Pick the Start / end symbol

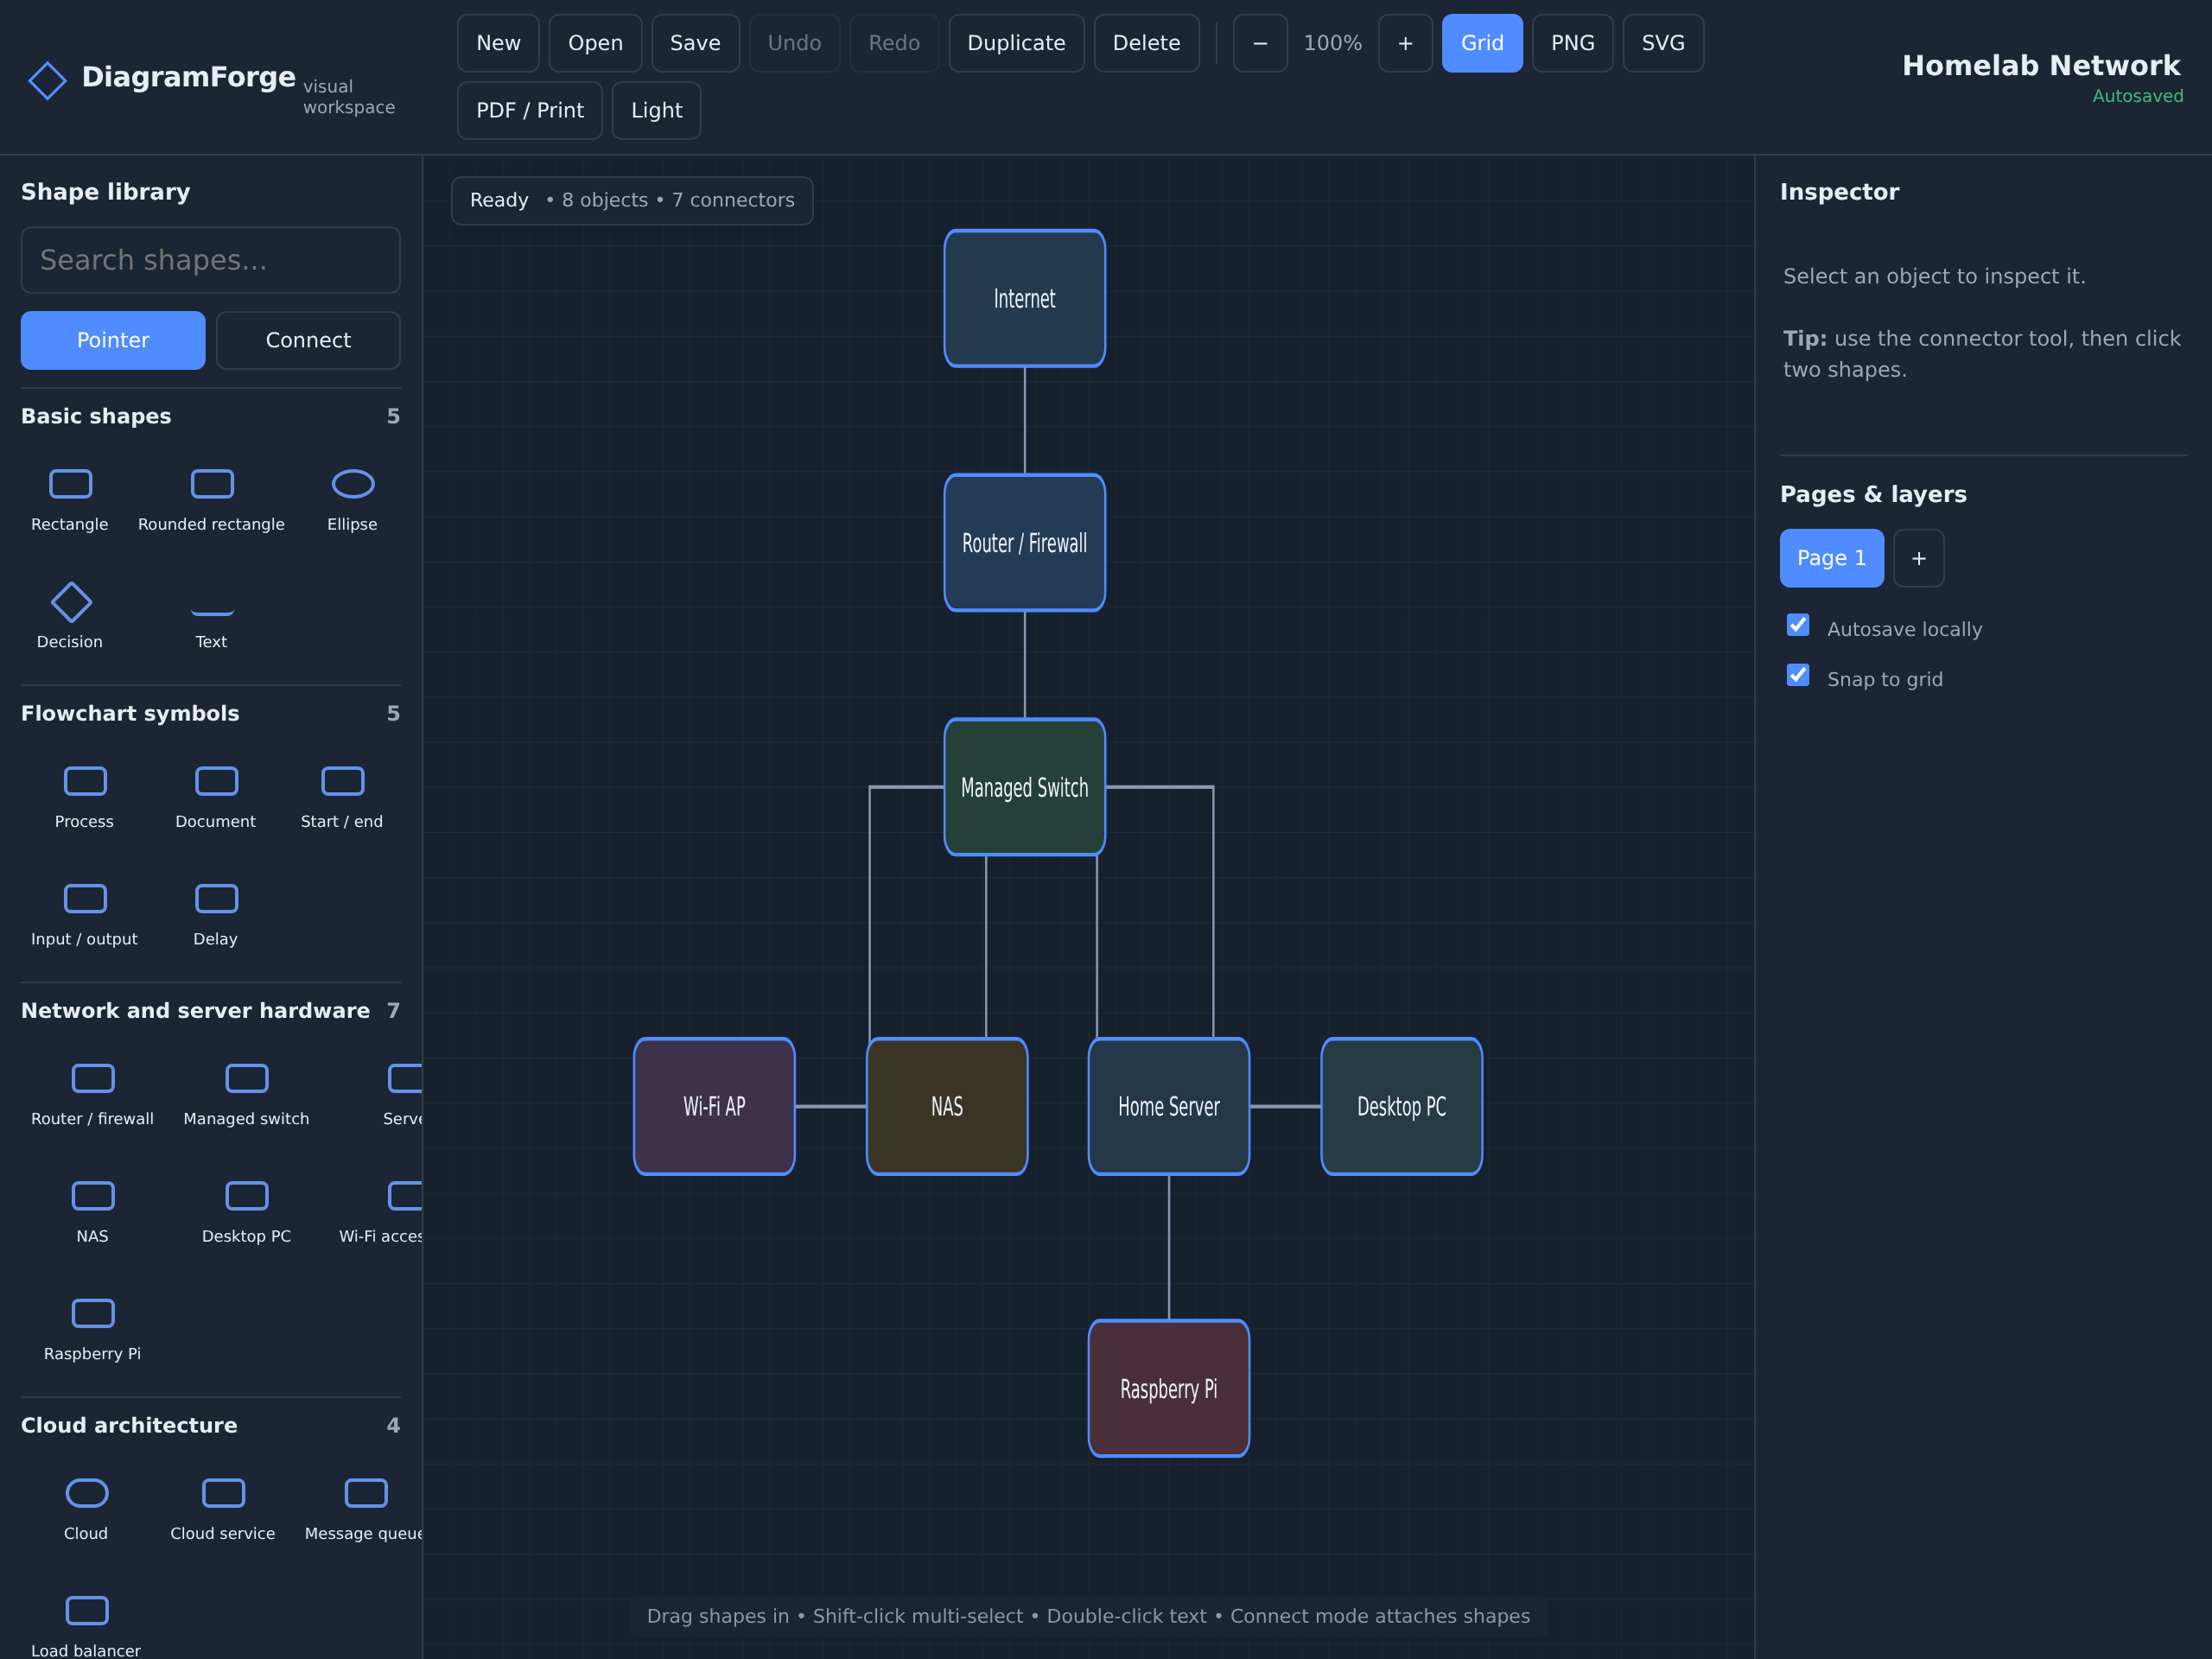pos(342,781)
